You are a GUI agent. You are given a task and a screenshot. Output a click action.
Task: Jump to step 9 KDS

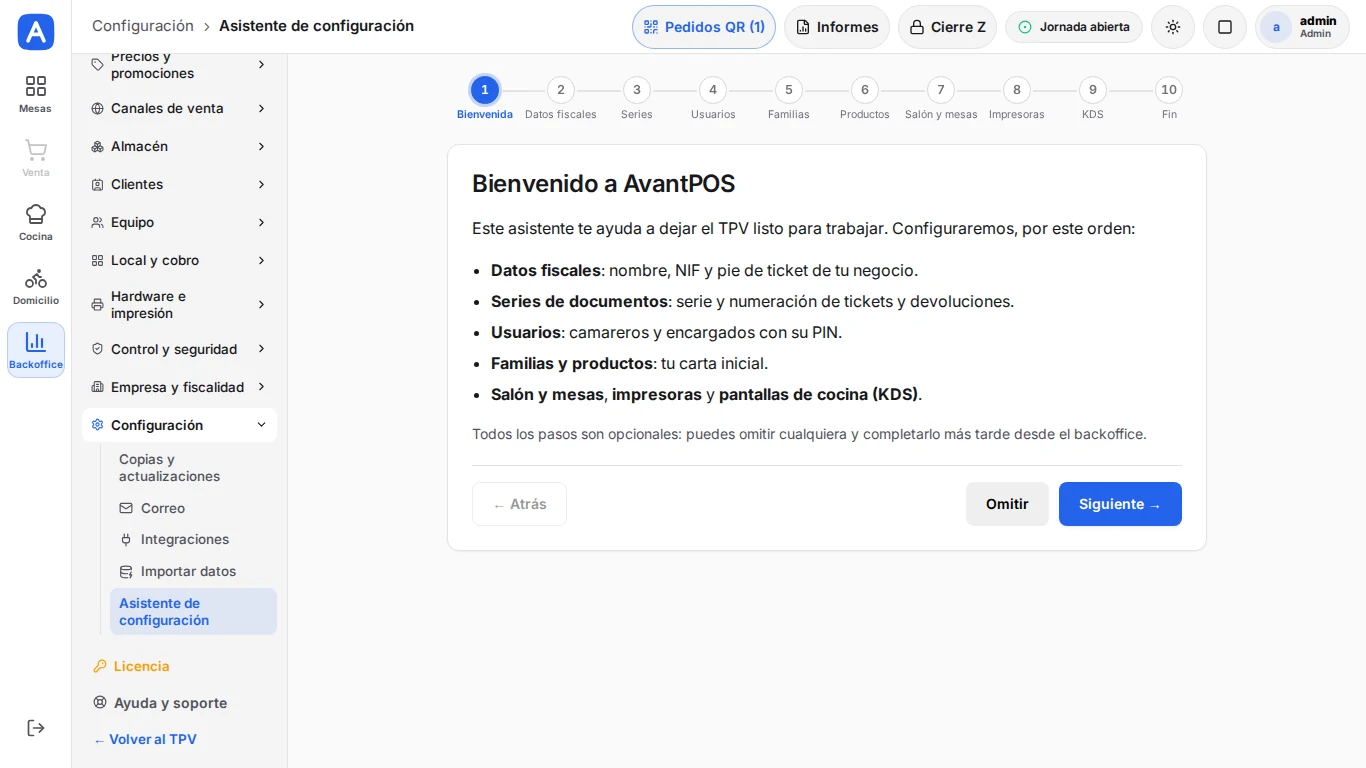coord(1093,98)
